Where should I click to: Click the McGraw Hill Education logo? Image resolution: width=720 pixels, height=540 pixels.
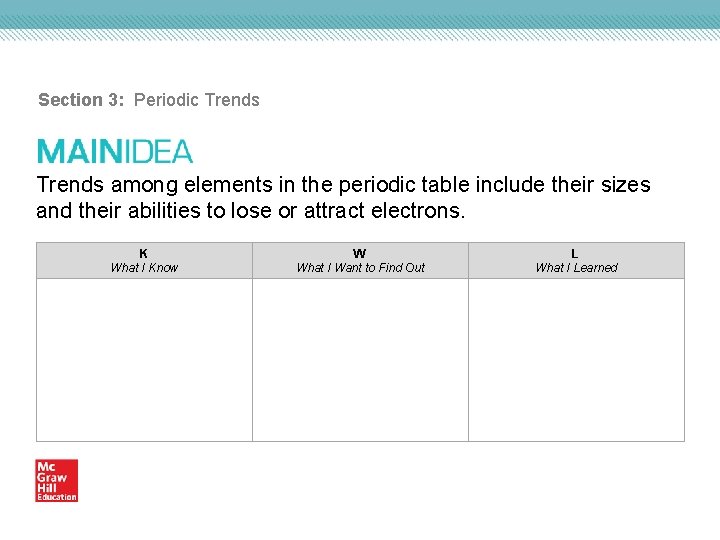57,480
